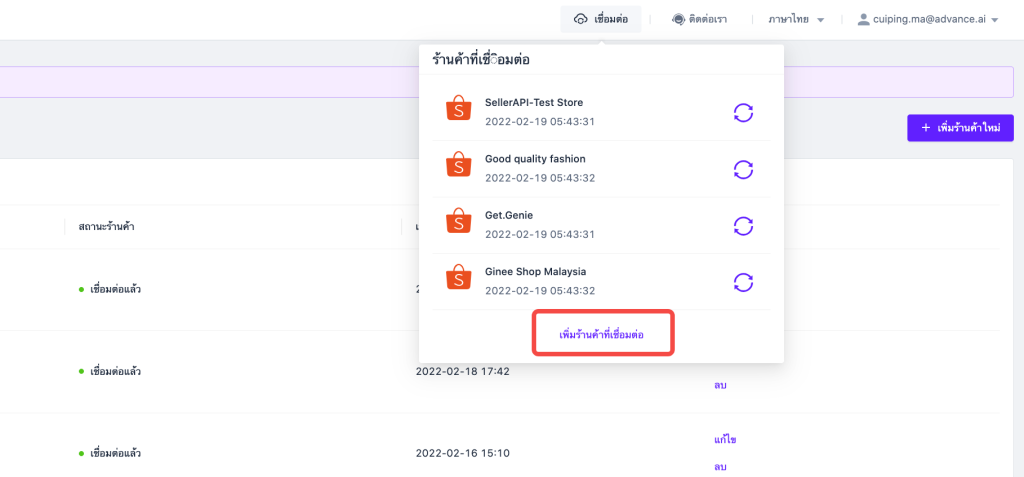Open the เชื่อมต่อ menu in header
This screenshot has width=1024, height=477.
coord(601,20)
